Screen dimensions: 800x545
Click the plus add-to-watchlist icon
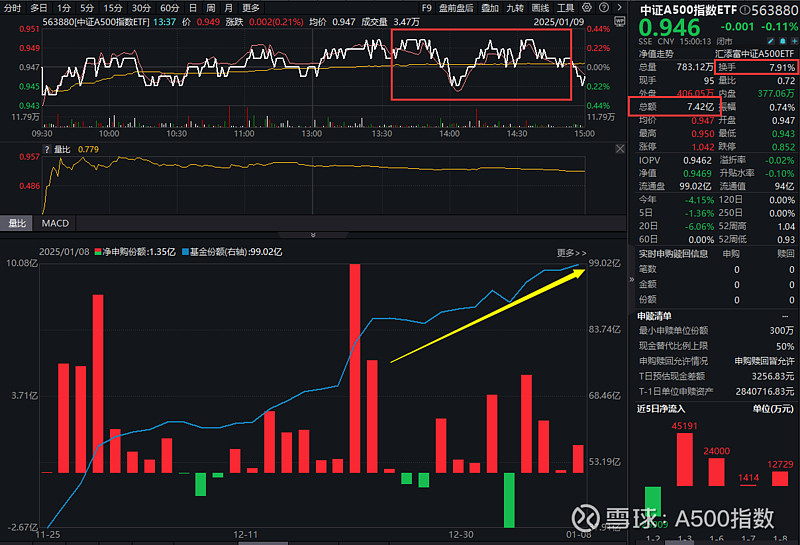794,41
